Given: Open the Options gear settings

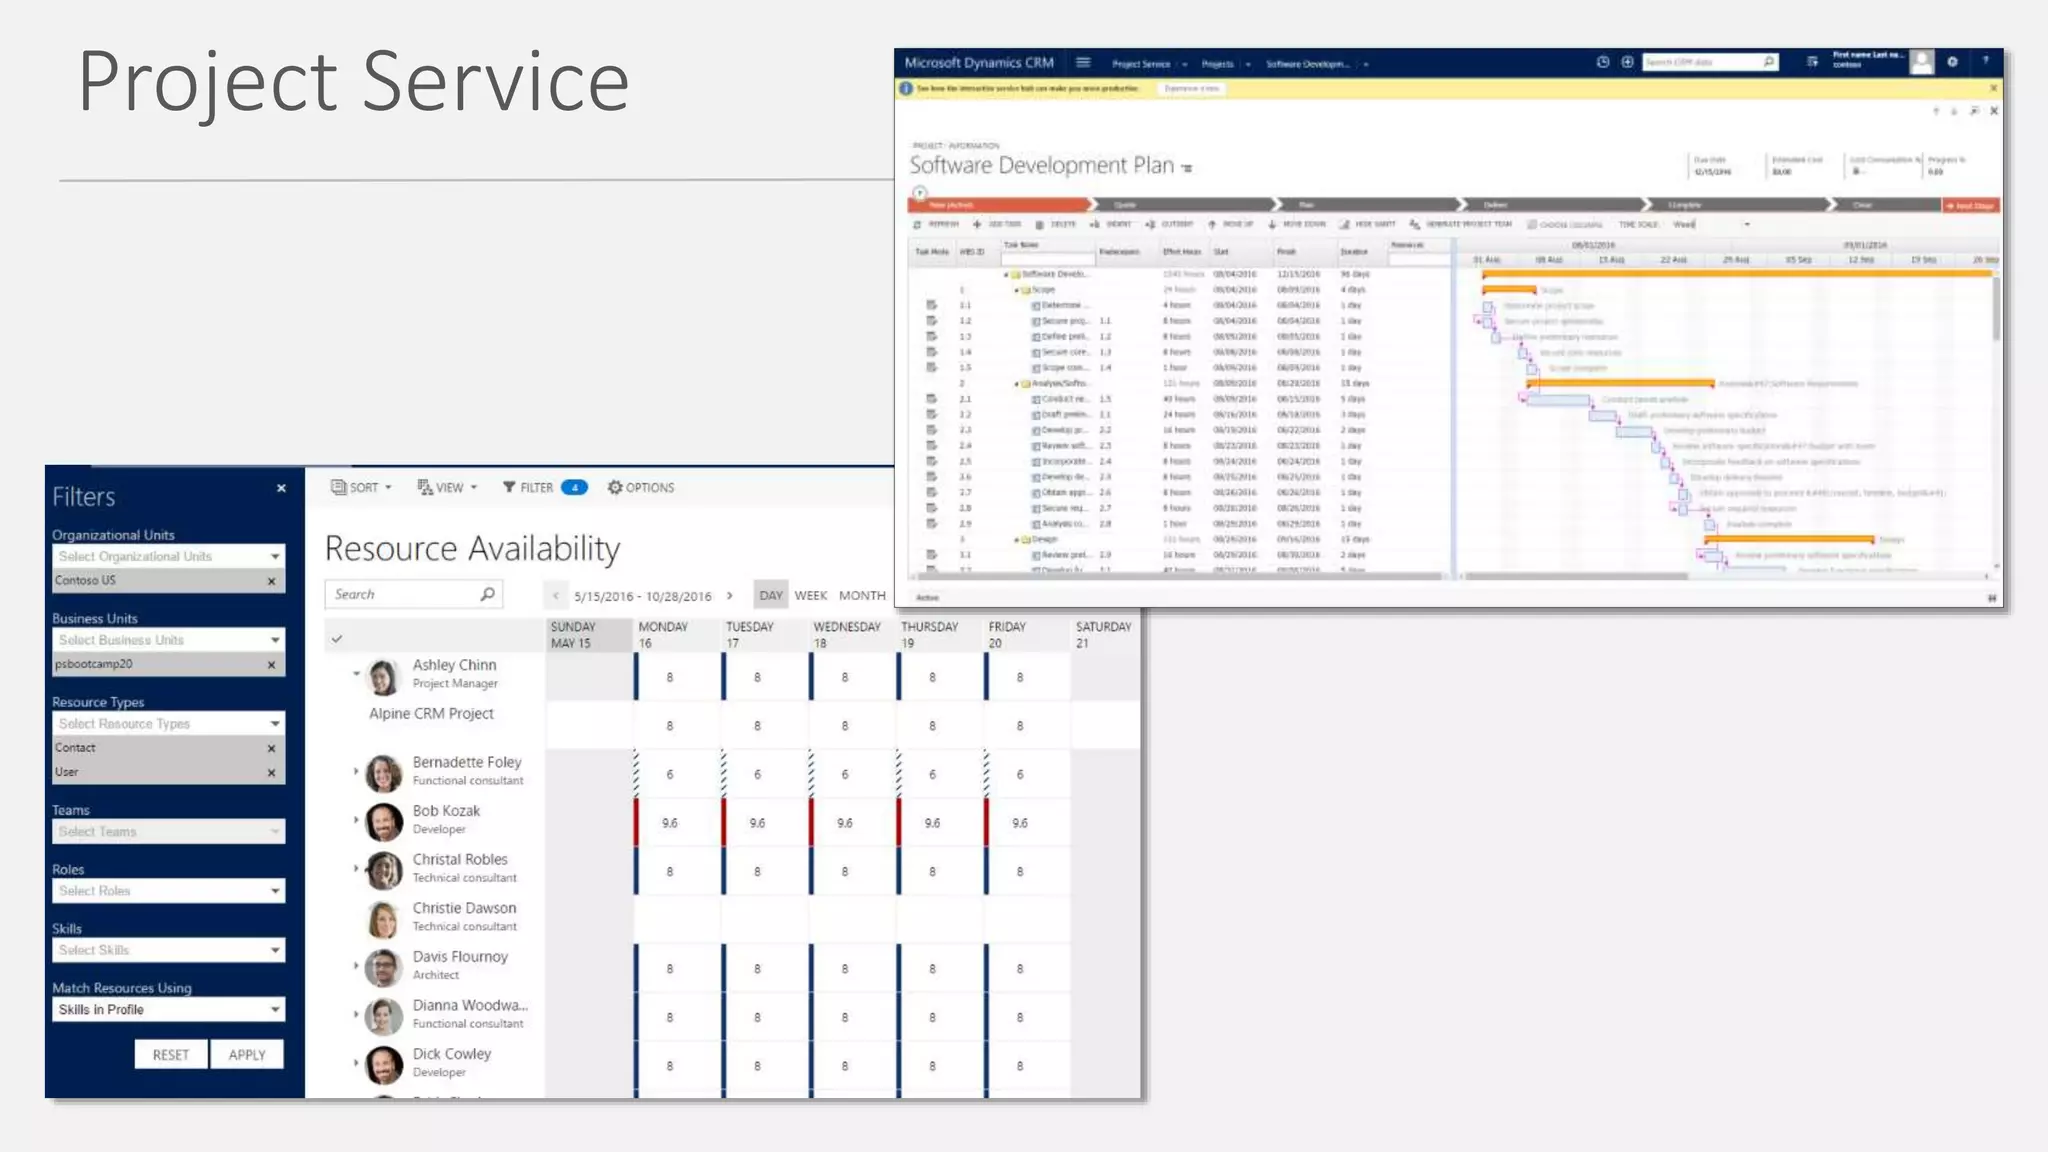Looking at the screenshot, I should click(615, 488).
